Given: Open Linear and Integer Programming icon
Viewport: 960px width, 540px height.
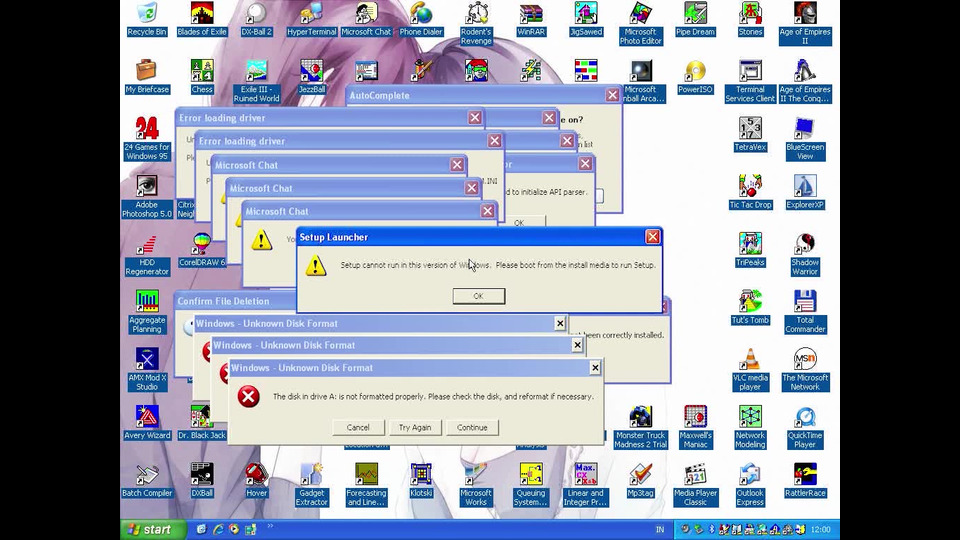Looking at the screenshot, I should pos(586,484).
